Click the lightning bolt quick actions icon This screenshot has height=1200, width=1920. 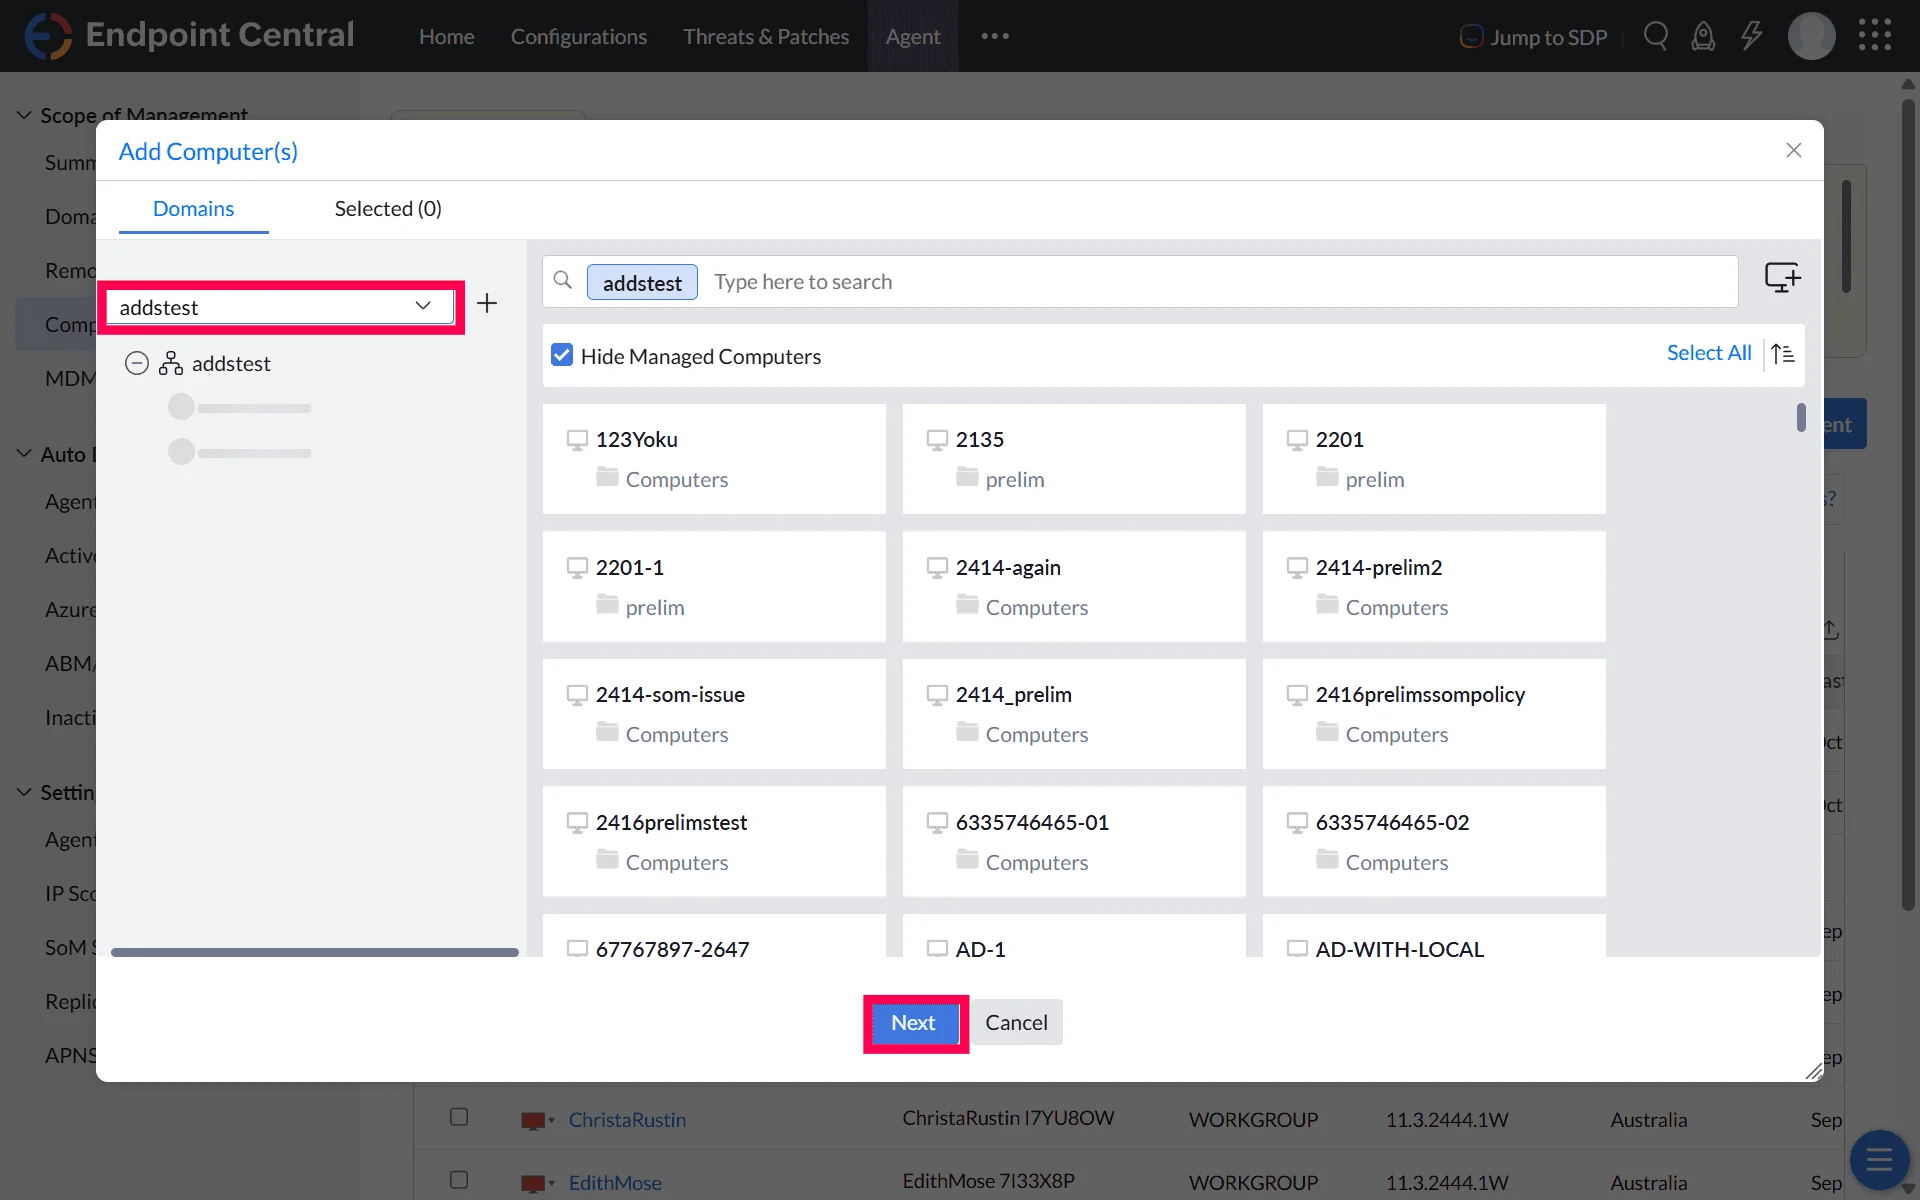point(1751,36)
